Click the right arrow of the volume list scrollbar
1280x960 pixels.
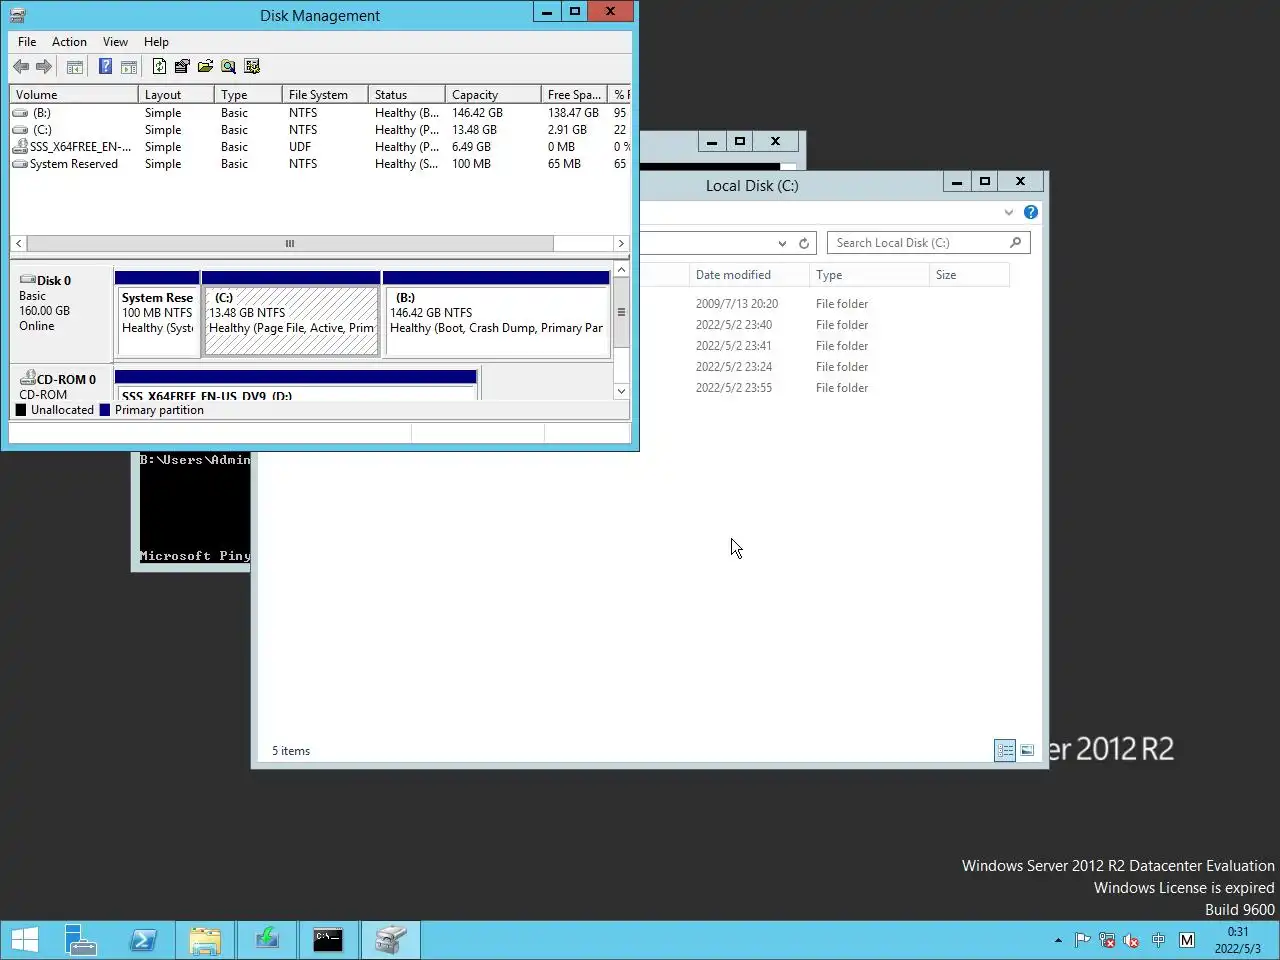coord(621,243)
